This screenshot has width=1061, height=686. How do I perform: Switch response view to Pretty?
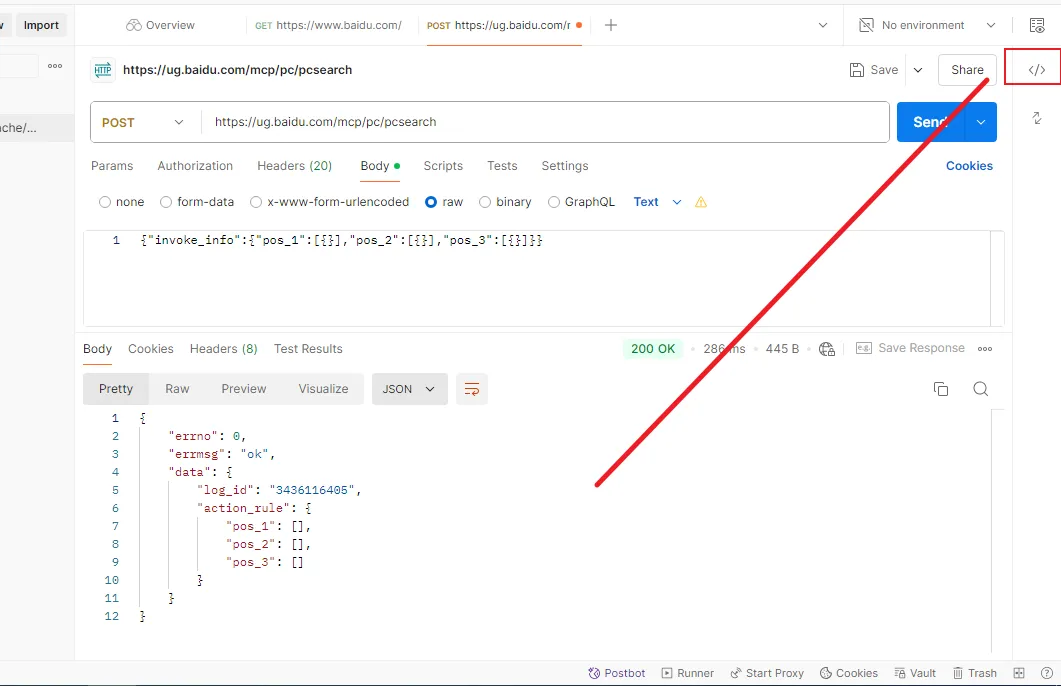pyautogui.click(x=116, y=389)
